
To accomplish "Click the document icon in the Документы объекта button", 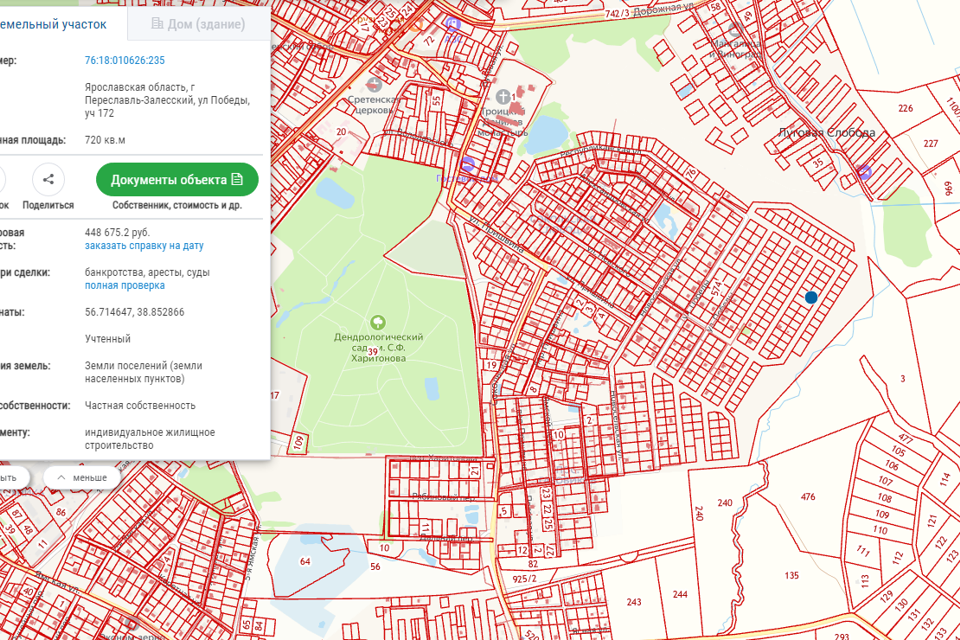I will point(237,179).
